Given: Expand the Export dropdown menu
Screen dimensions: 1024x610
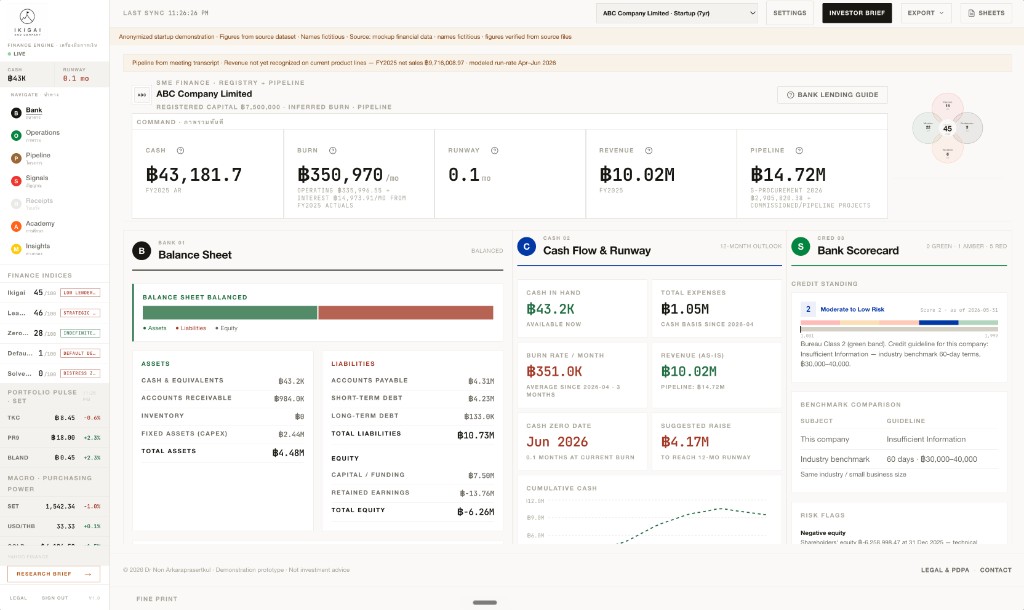Looking at the screenshot, I should [925, 13].
